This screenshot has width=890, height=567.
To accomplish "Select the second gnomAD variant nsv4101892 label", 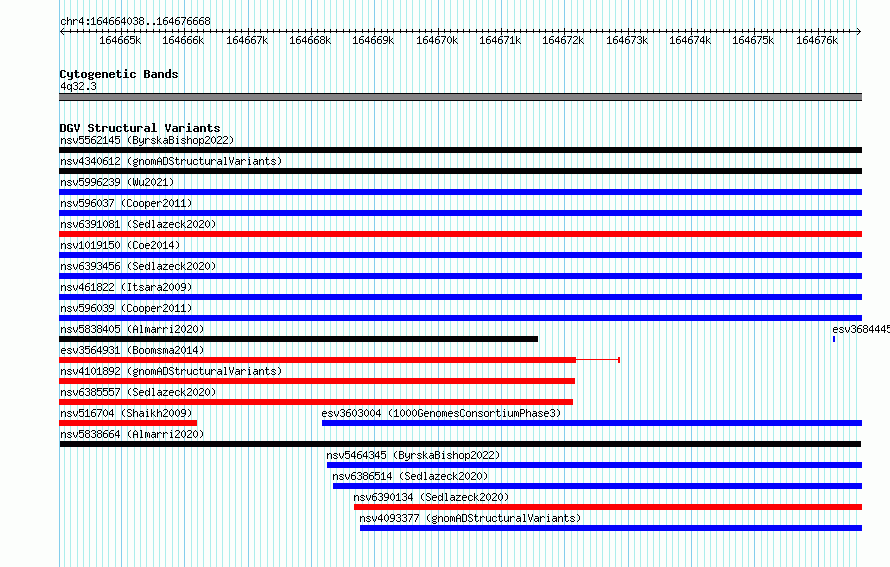I will (171, 371).
